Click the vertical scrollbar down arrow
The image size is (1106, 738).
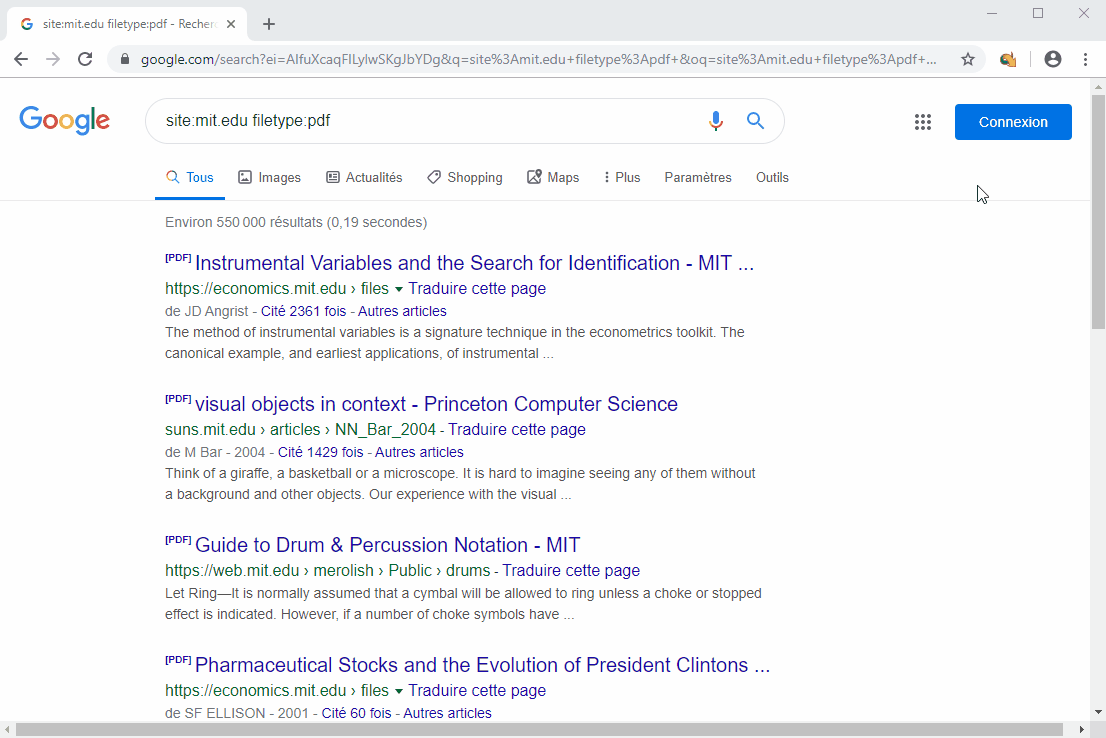[1098, 712]
